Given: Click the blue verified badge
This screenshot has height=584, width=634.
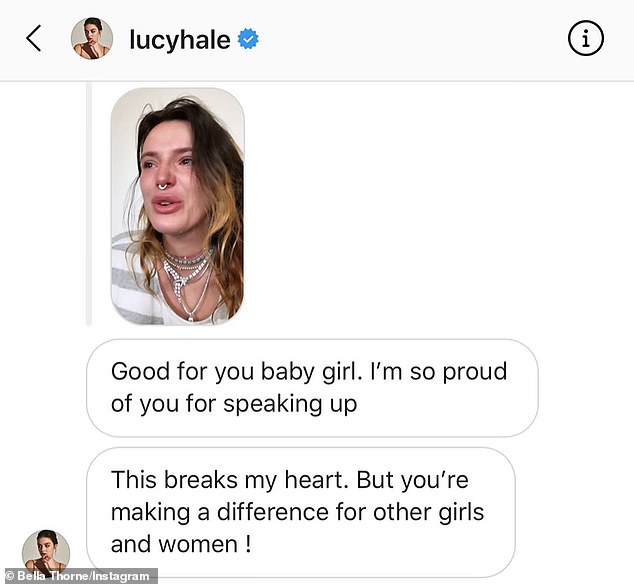Looking at the screenshot, I should pyautogui.click(x=249, y=40).
